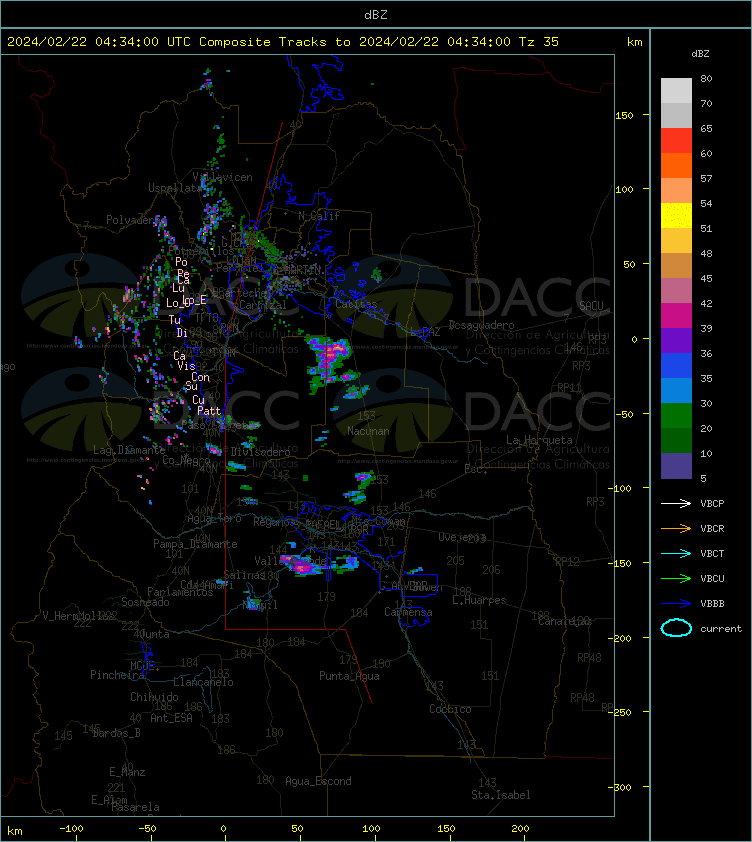Click the Sosneado place label
Viewport: 752px width, 842px height.
145,602
